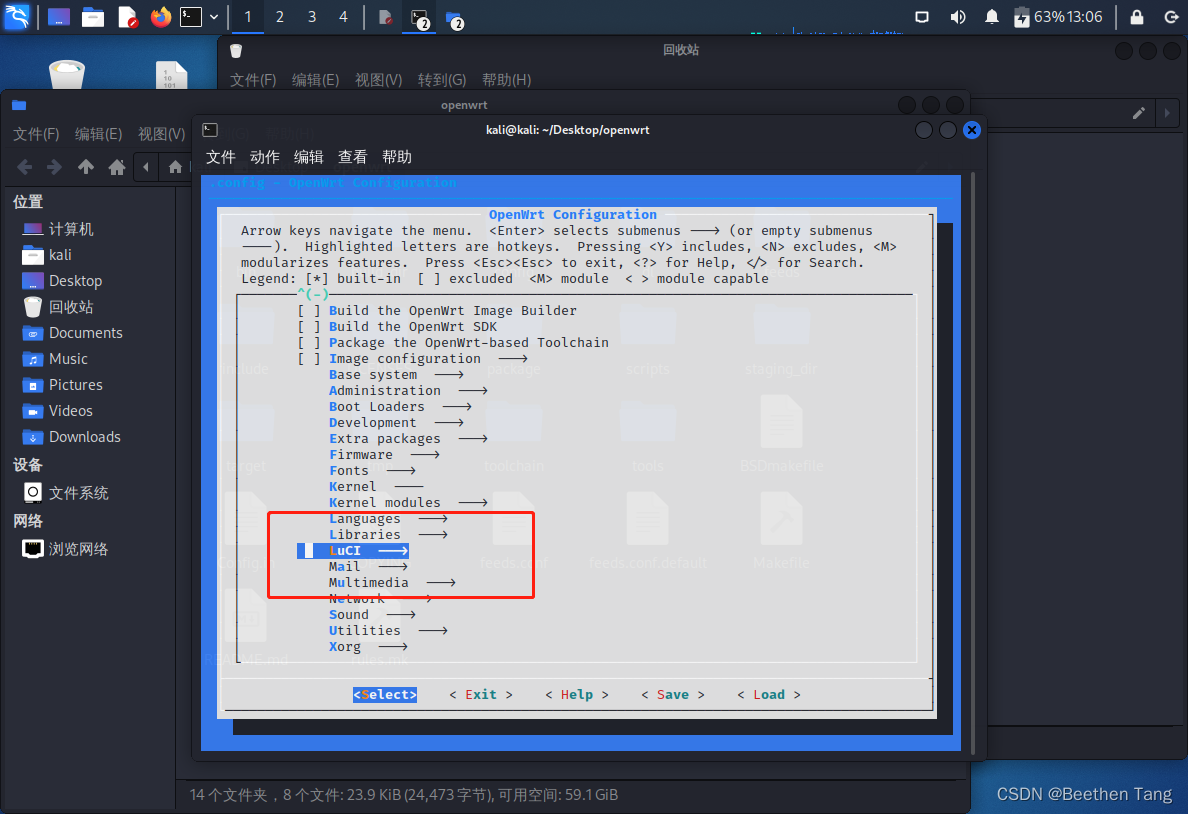
Task: Switch to workspace 4
Action: pyautogui.click(x=343, y=17)
